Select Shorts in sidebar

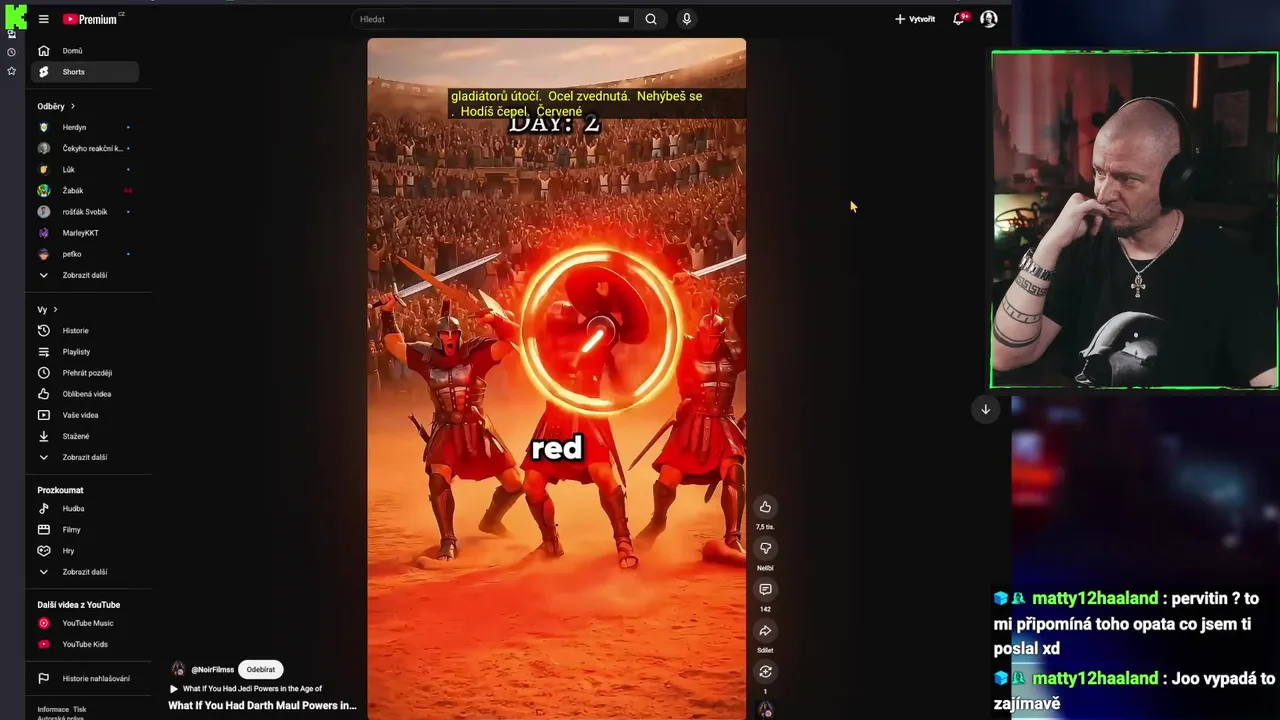click(x=85, y=72)
